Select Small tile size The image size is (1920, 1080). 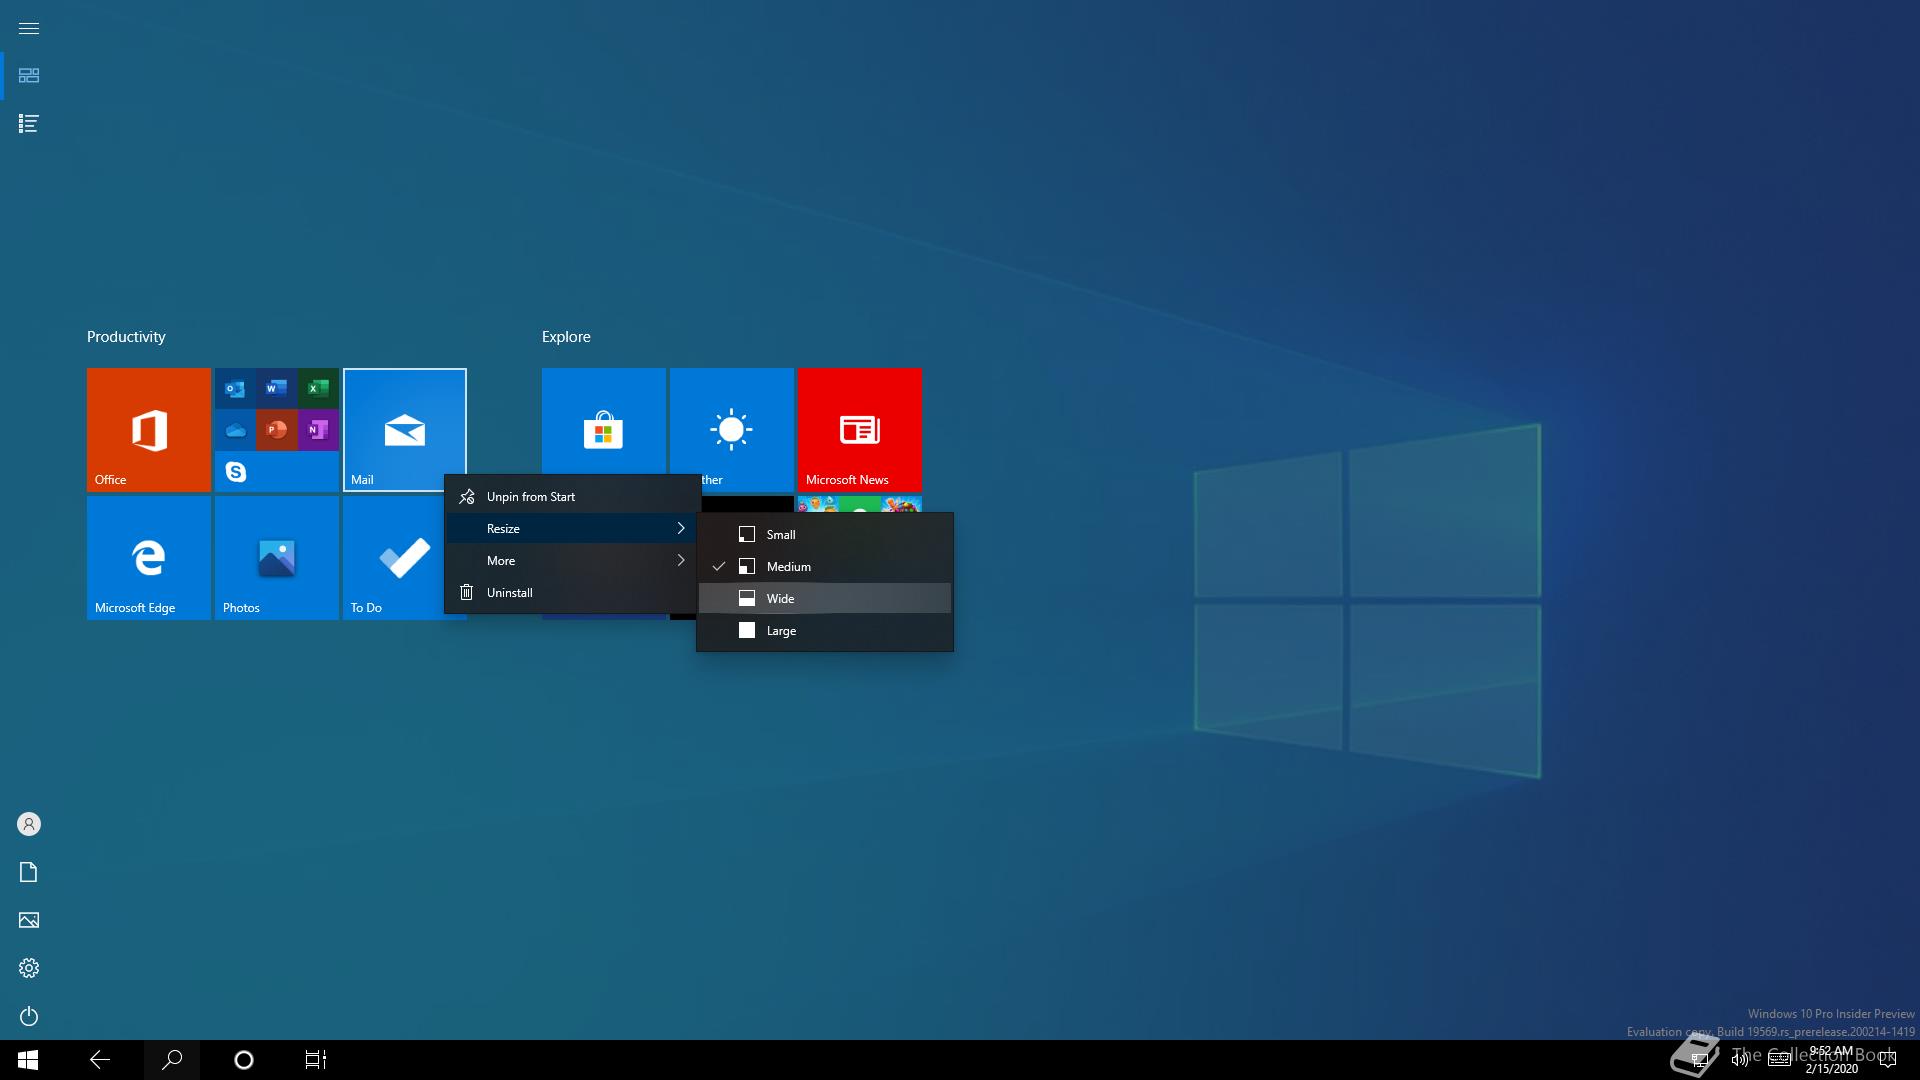(825, 535)
